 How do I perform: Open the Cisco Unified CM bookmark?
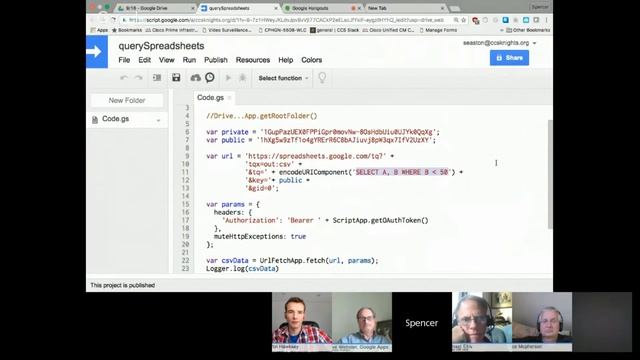point(389,30)
